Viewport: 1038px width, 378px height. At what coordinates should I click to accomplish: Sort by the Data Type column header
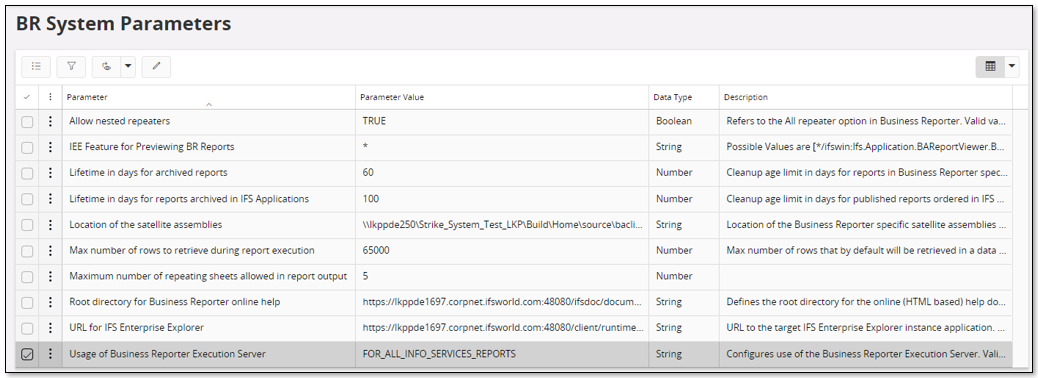[x=673, y=97]
